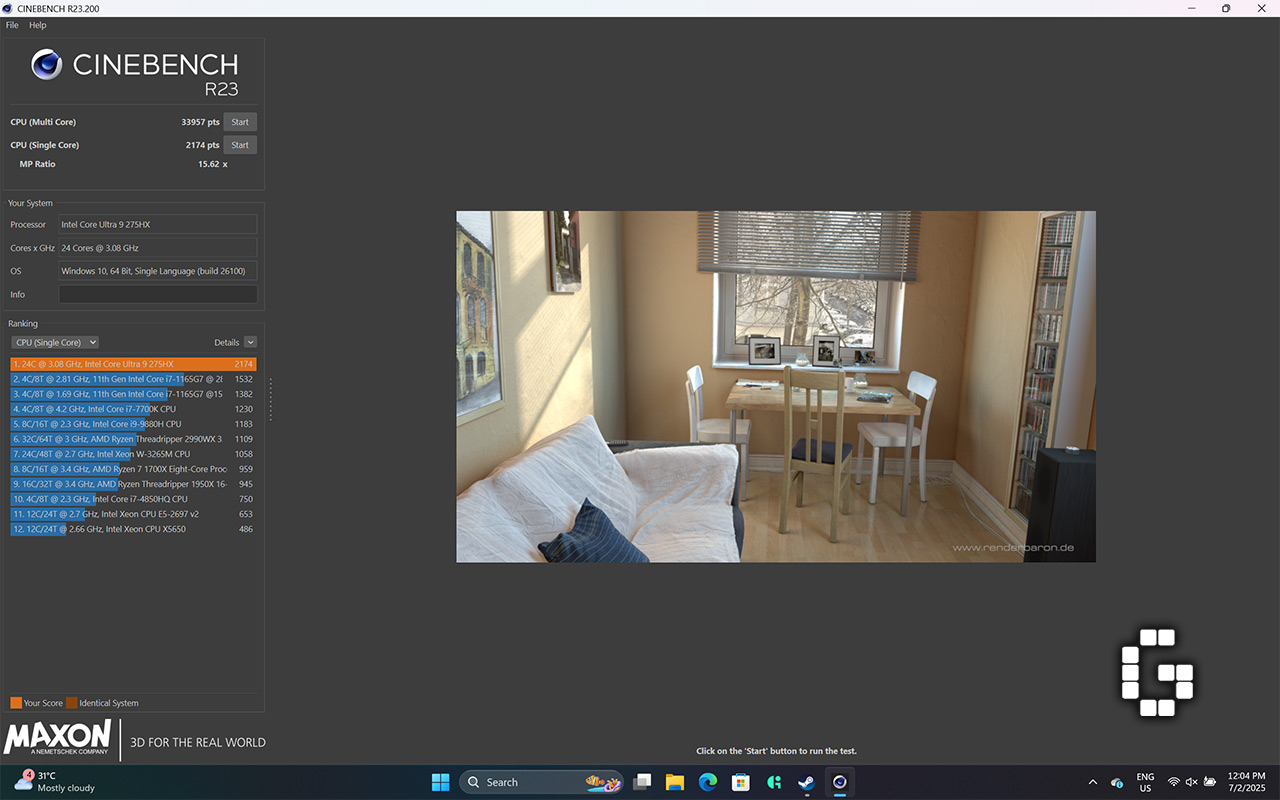Click the rendered room preview image
This screenshot has height=800, width=1280.
coord(776,386)
